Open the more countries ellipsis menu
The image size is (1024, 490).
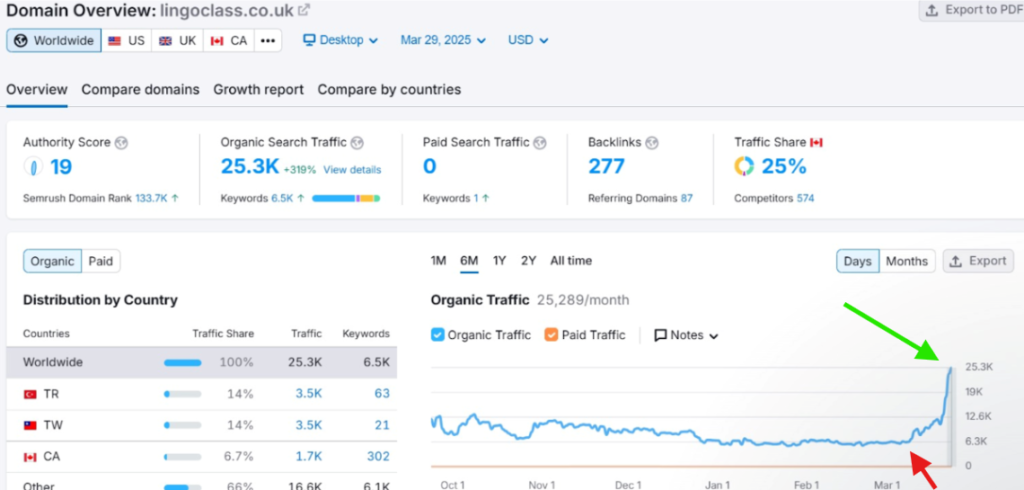(268, 41)
